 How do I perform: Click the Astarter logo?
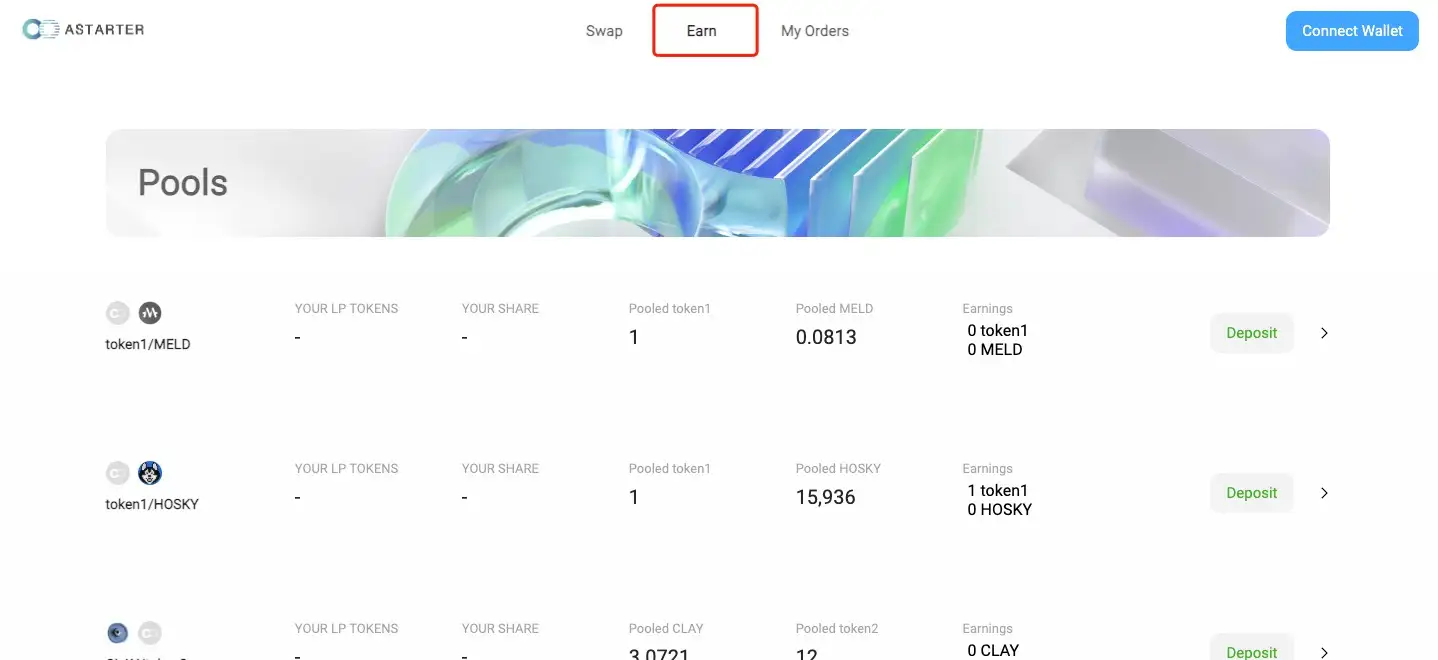(x=83, y=30)
